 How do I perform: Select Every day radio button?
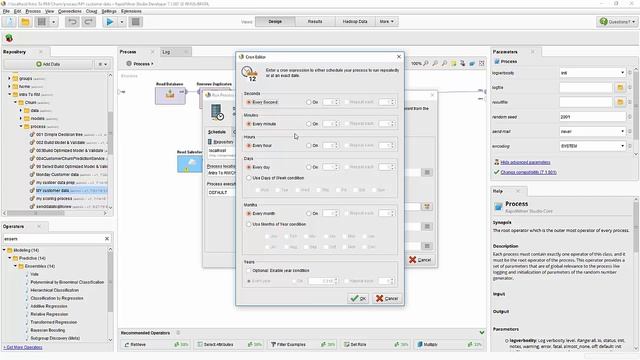[x=249, y=167]
